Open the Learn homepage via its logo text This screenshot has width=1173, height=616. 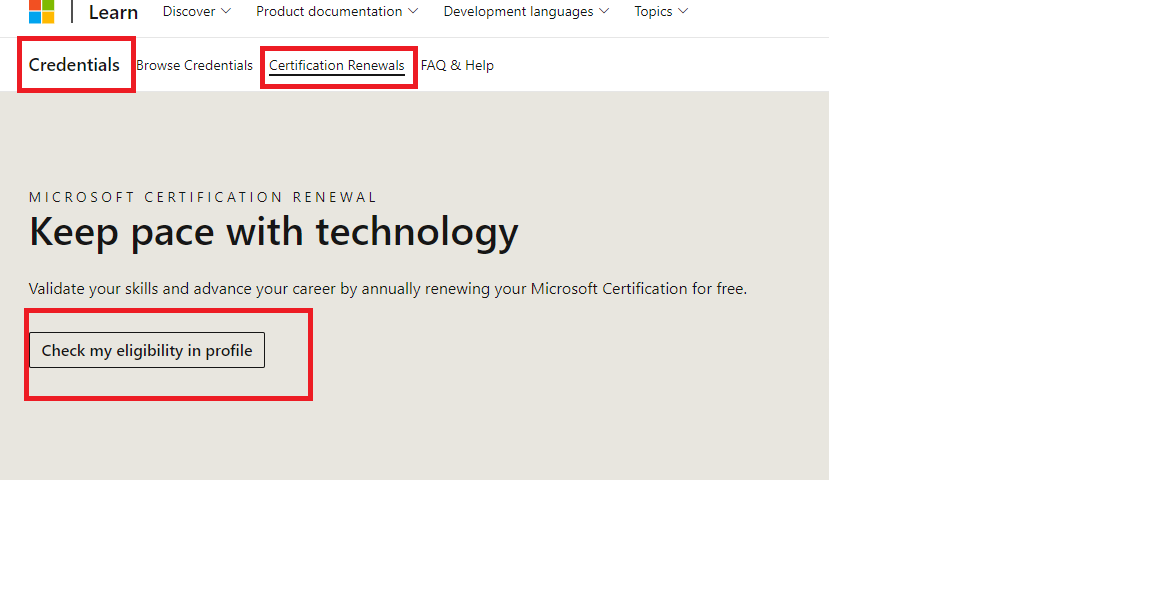pos(113,12)
